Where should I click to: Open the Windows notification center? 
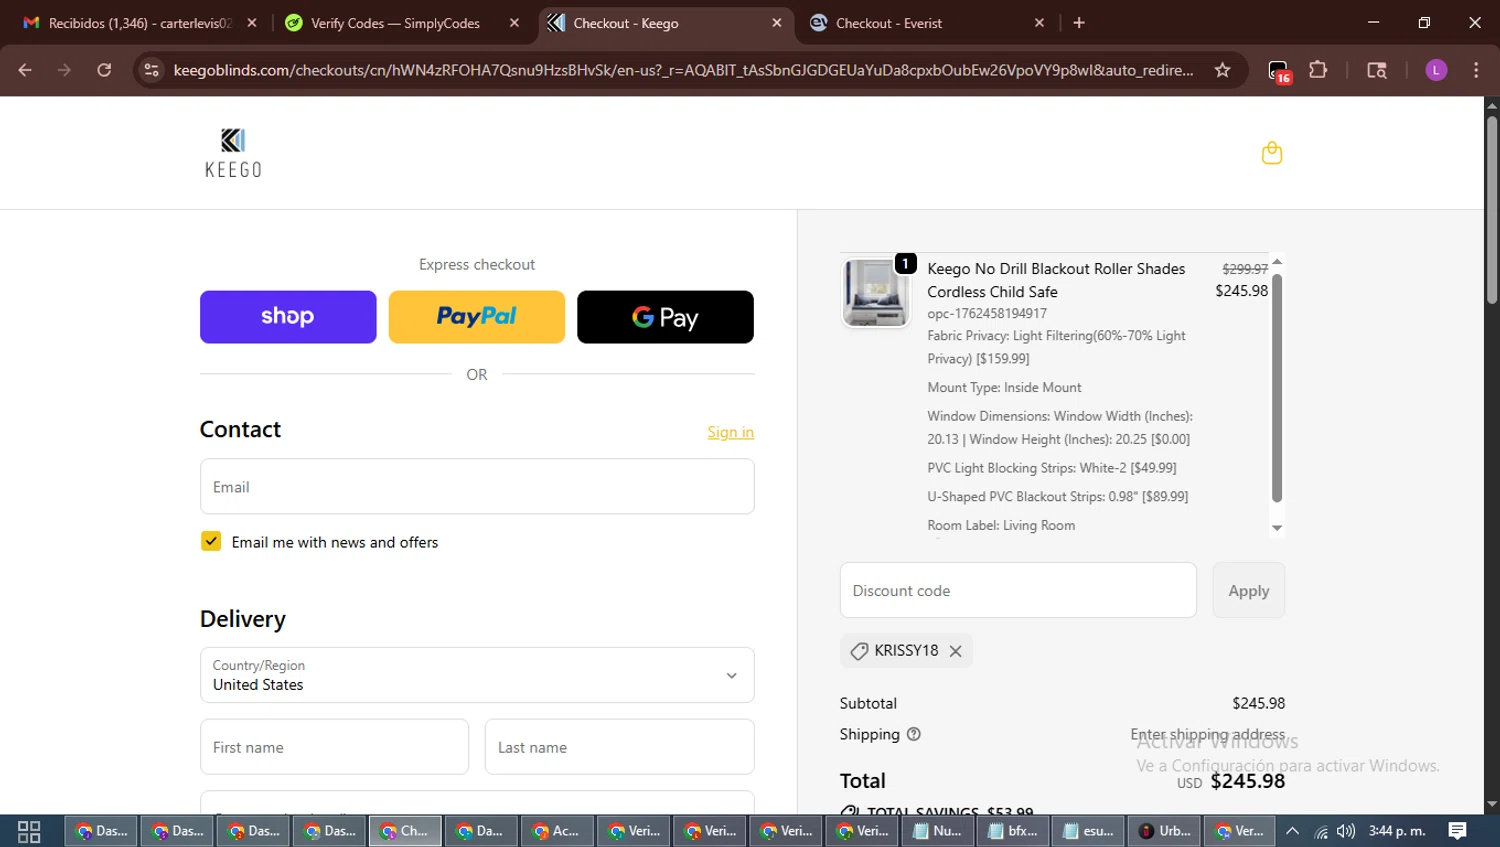pos(1458,831)
